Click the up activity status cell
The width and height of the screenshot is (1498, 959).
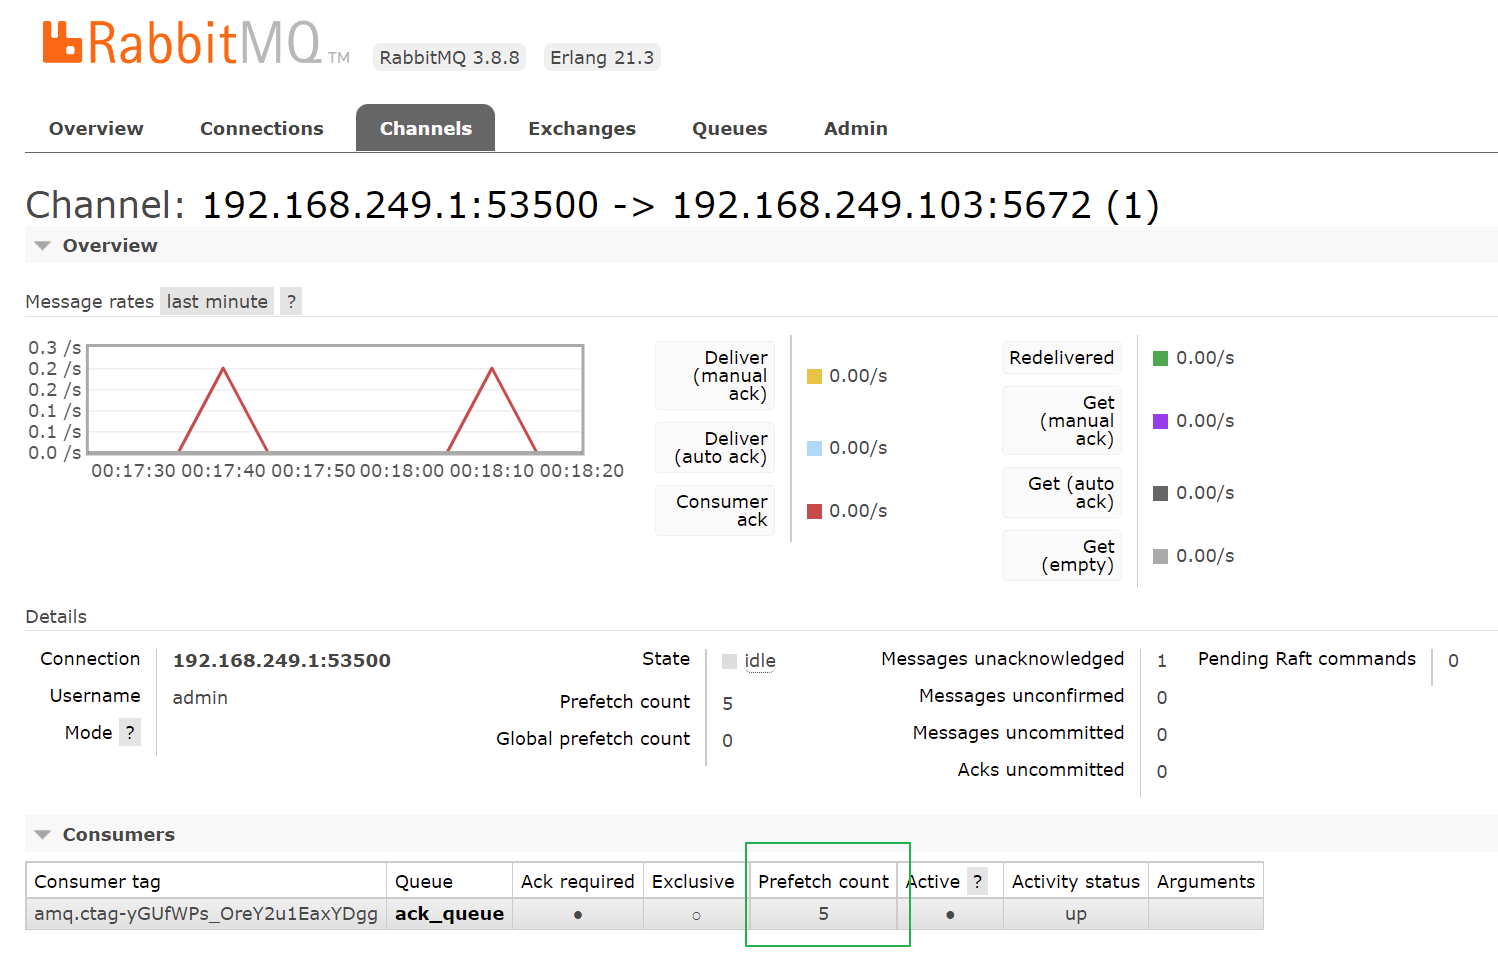pos(1076,914)
